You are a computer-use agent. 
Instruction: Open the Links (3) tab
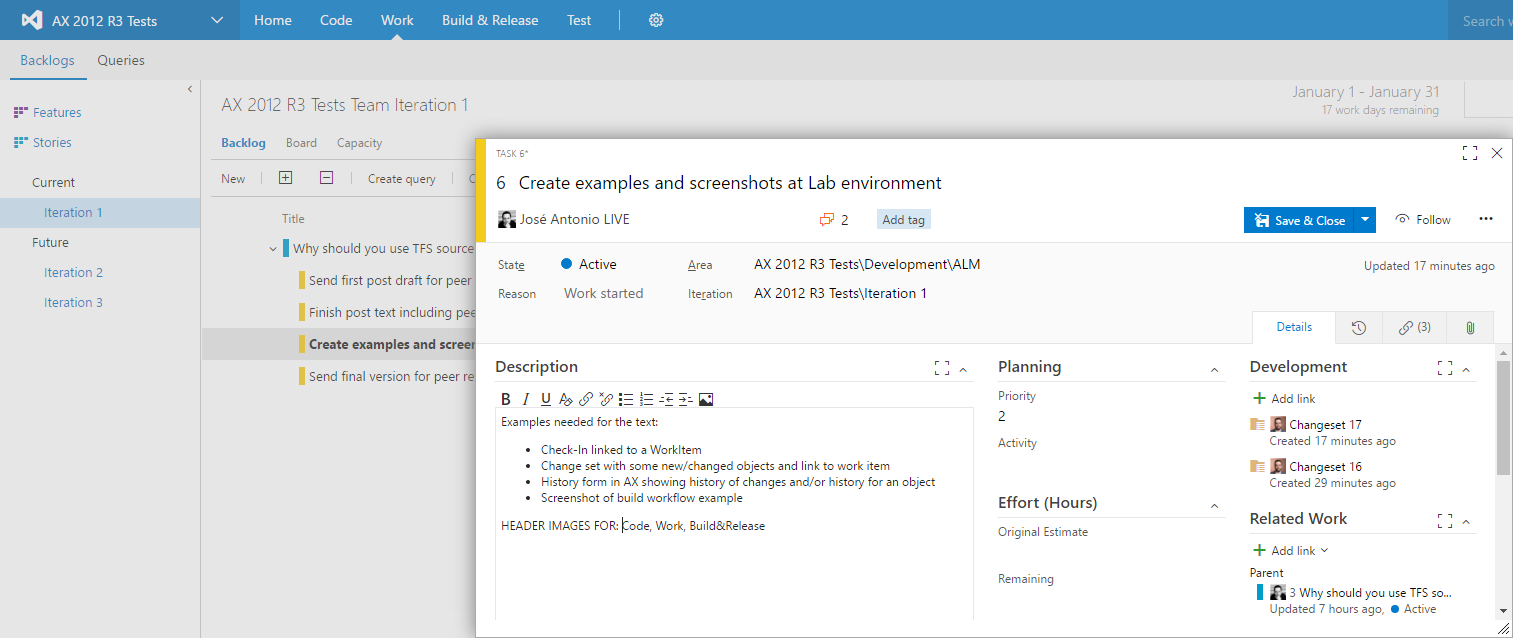pos(1415,327)
